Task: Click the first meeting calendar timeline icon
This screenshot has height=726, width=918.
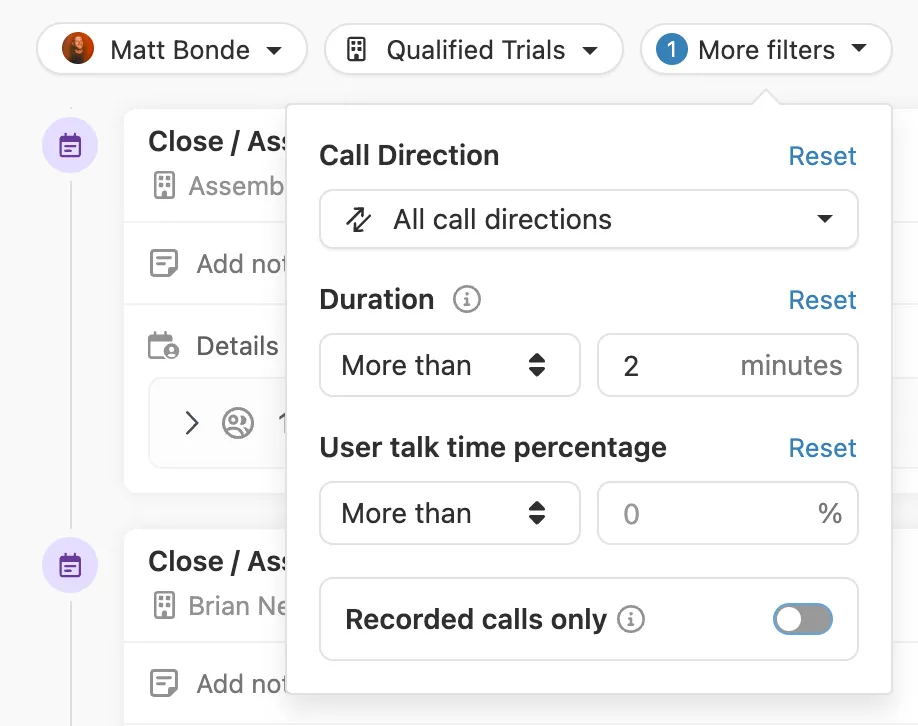Action: tap(70, 145)
